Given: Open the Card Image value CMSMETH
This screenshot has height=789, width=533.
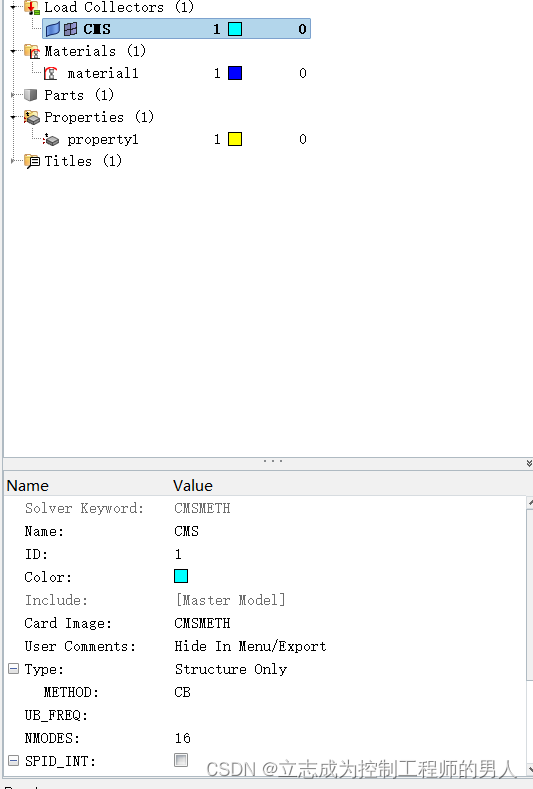Looking at the screenshot, I should [x=202, y=623].
